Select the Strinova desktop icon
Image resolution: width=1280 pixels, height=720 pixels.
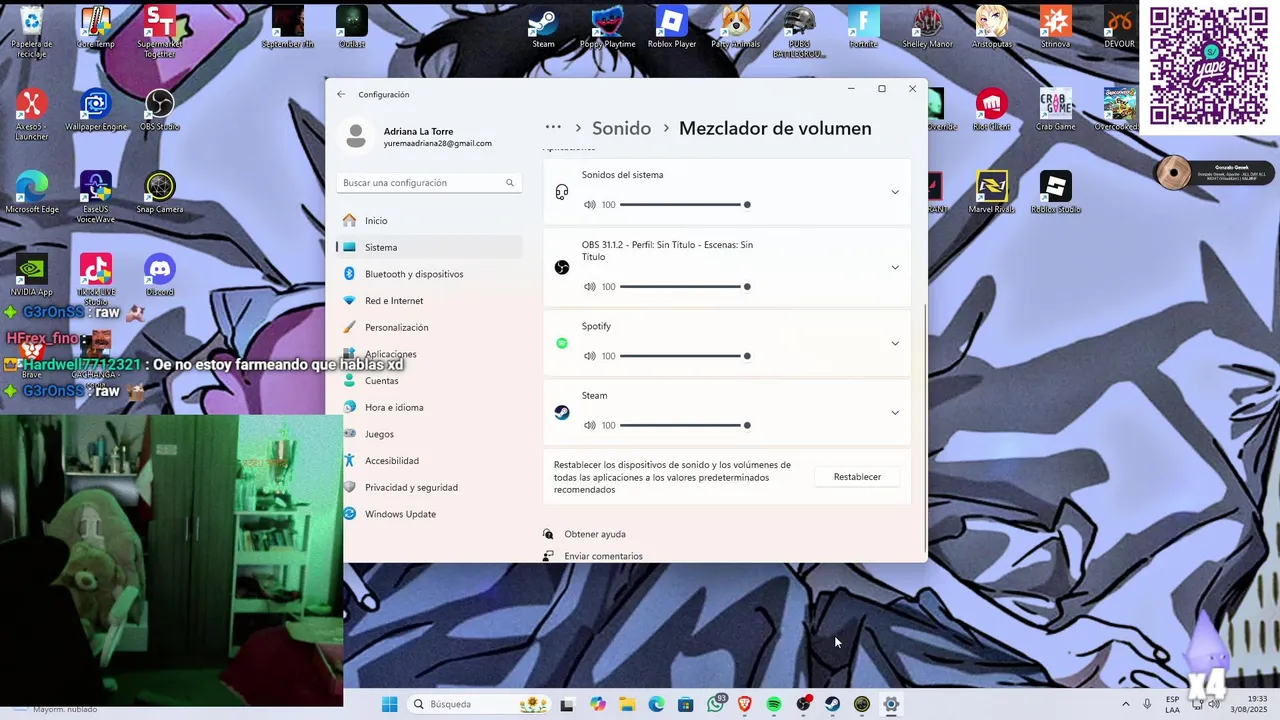pos(1055,28)
